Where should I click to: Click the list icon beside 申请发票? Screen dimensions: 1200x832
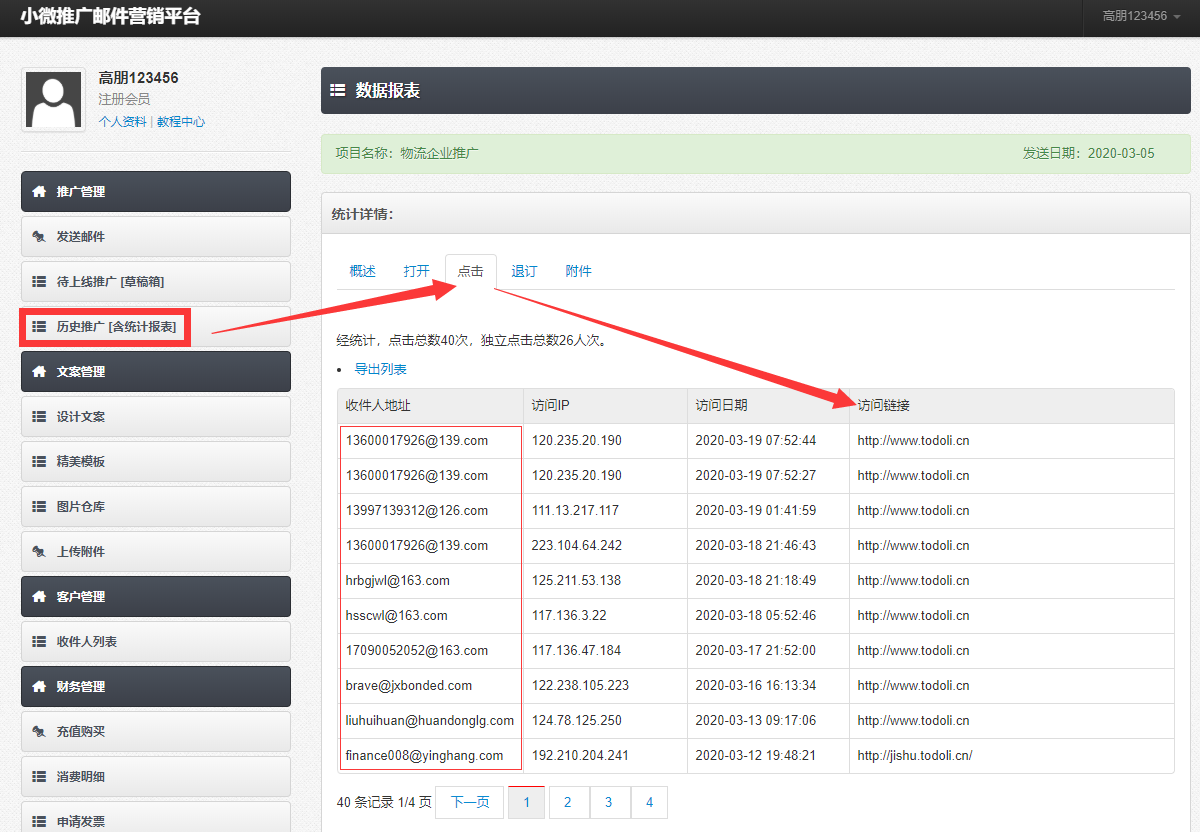pos(39,822)
